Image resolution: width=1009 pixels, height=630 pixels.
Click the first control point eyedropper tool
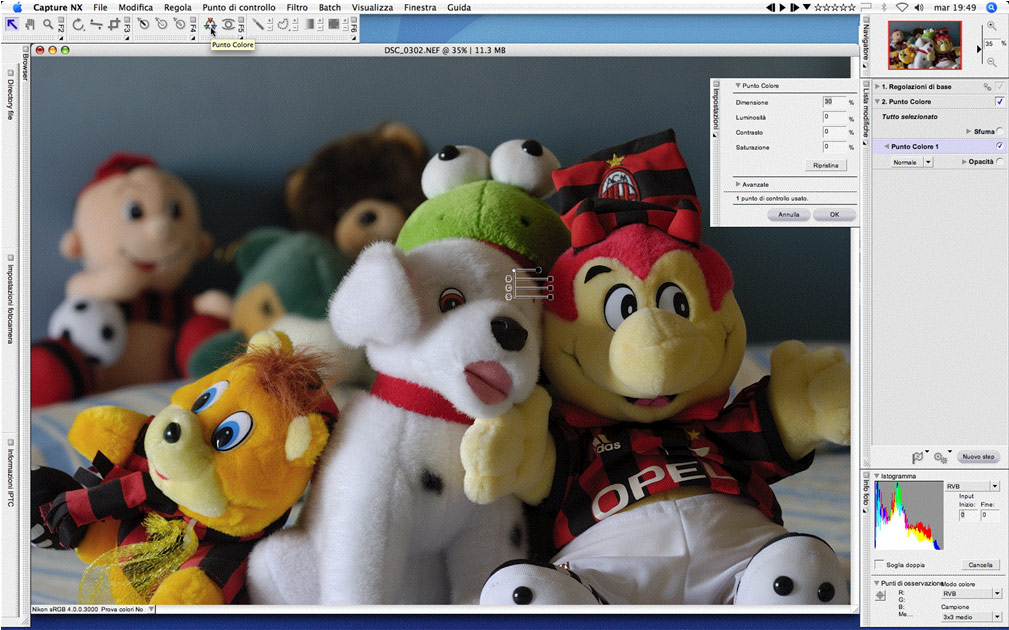(x=144, y=25)
